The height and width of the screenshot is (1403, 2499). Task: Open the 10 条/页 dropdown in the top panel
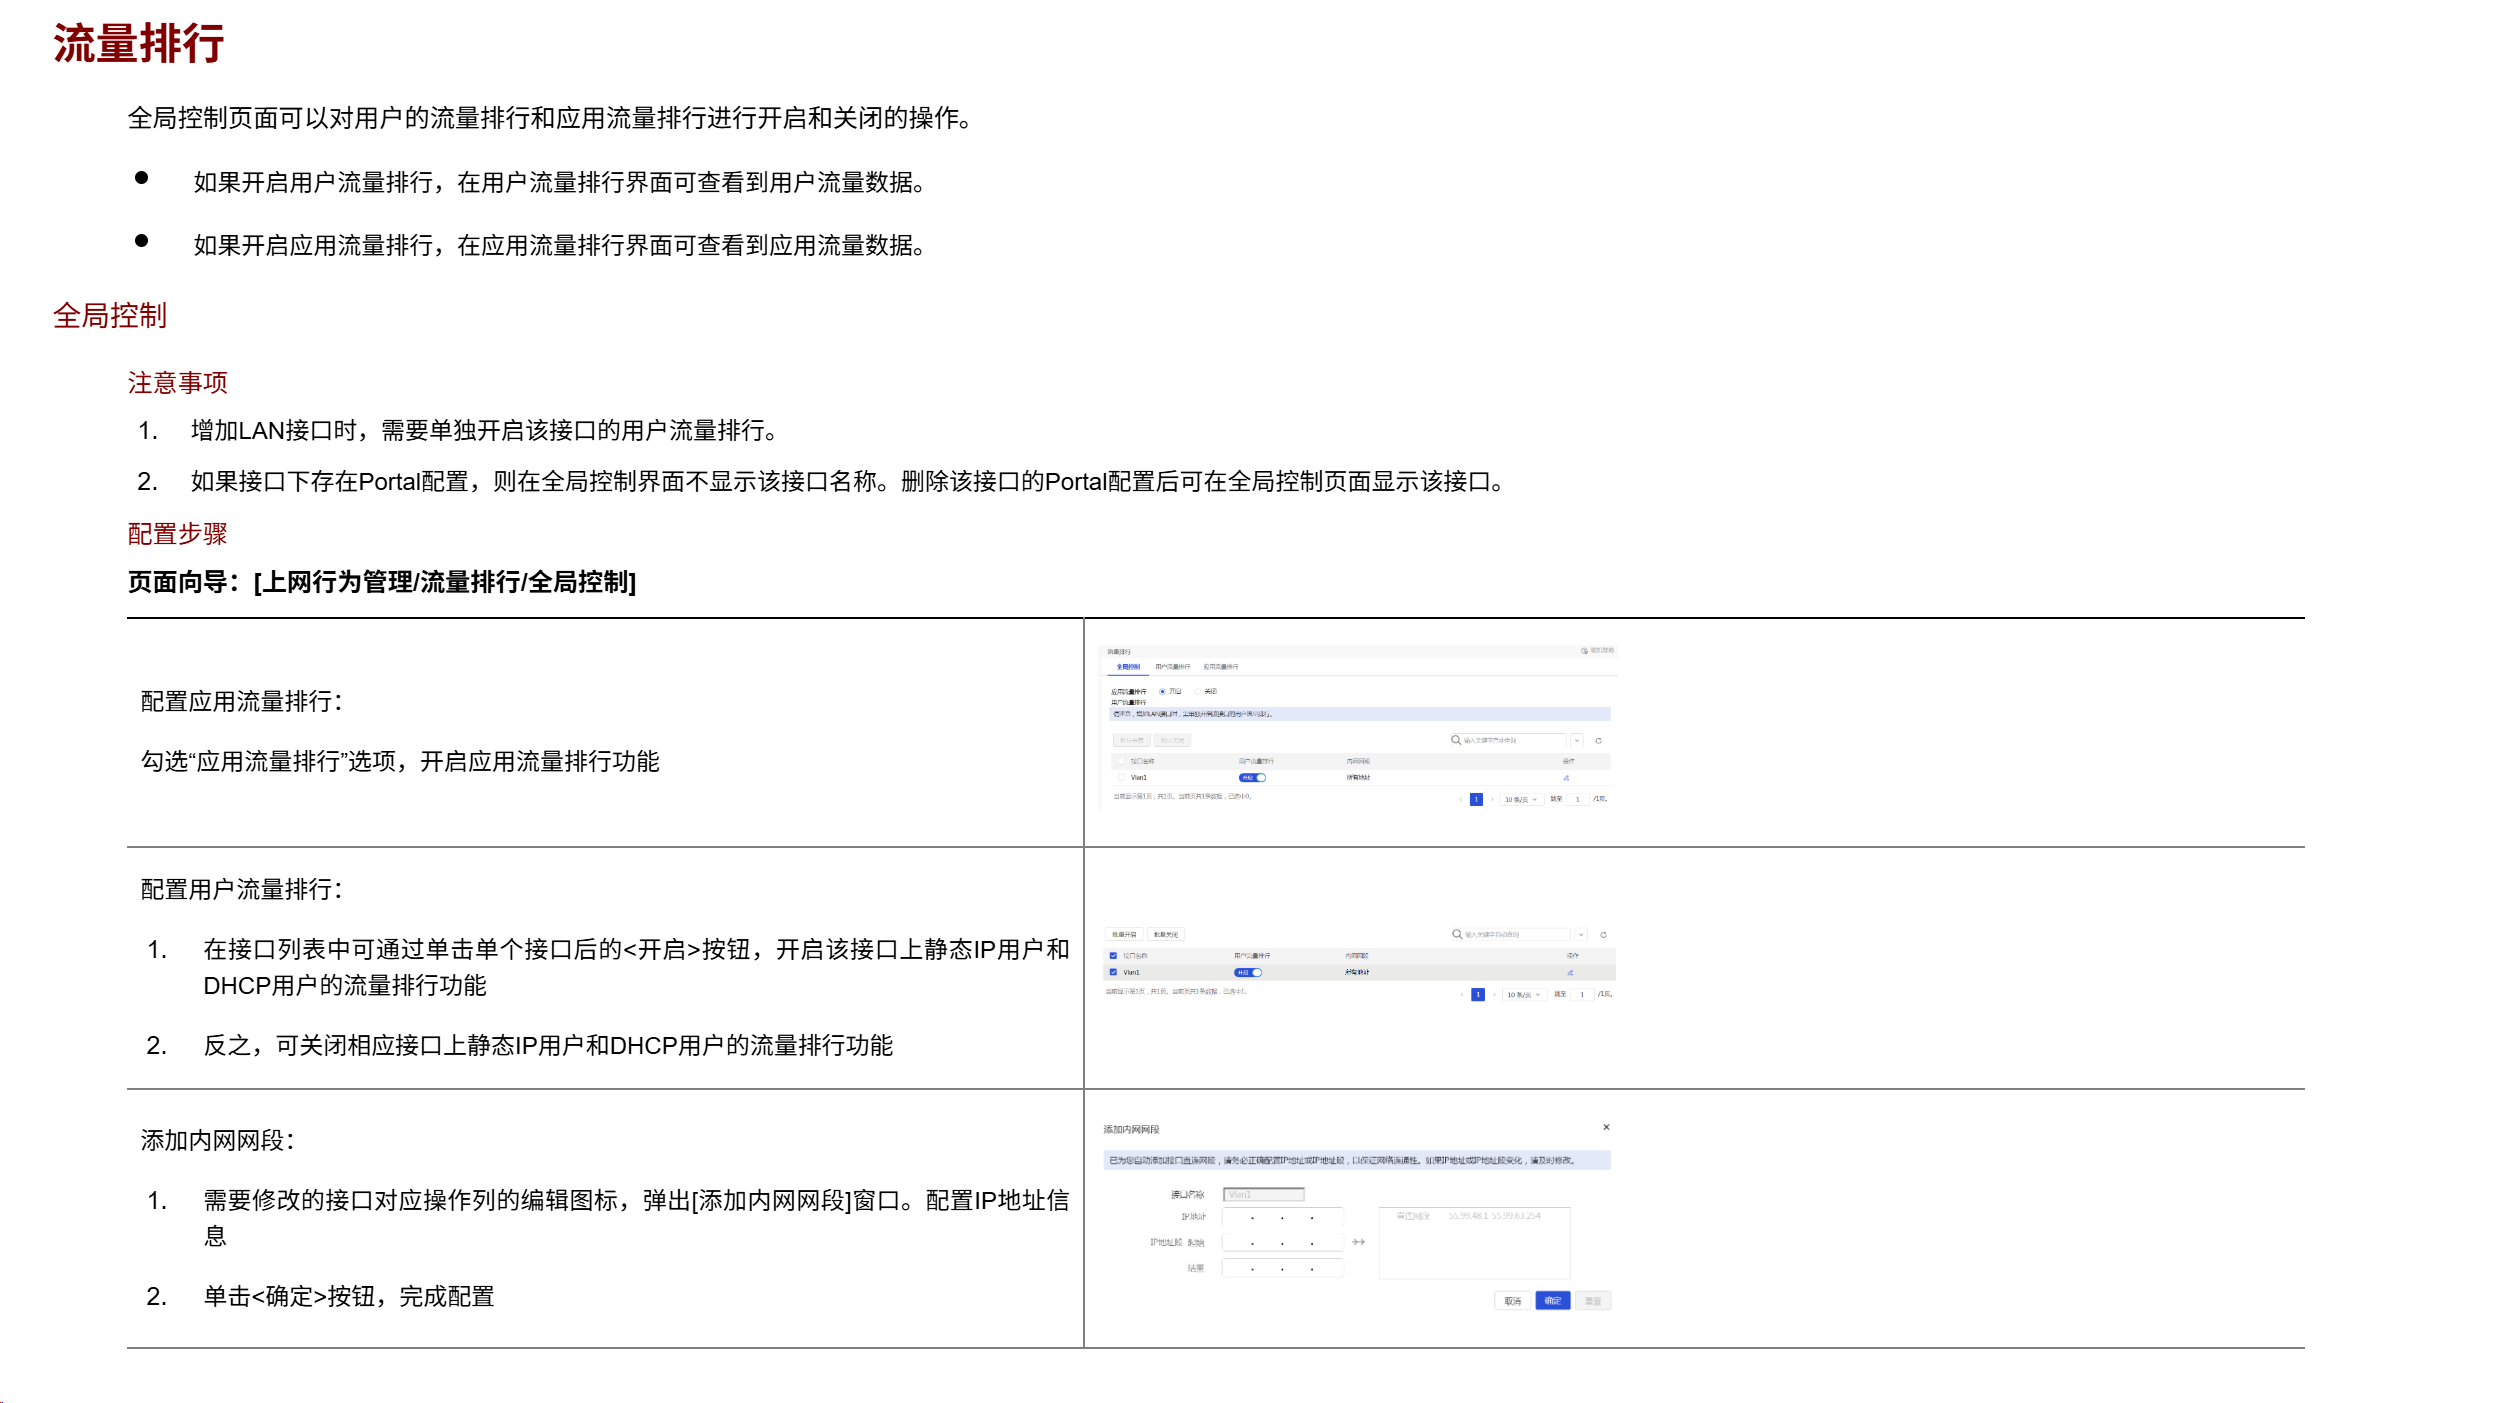coord(1520,799)
